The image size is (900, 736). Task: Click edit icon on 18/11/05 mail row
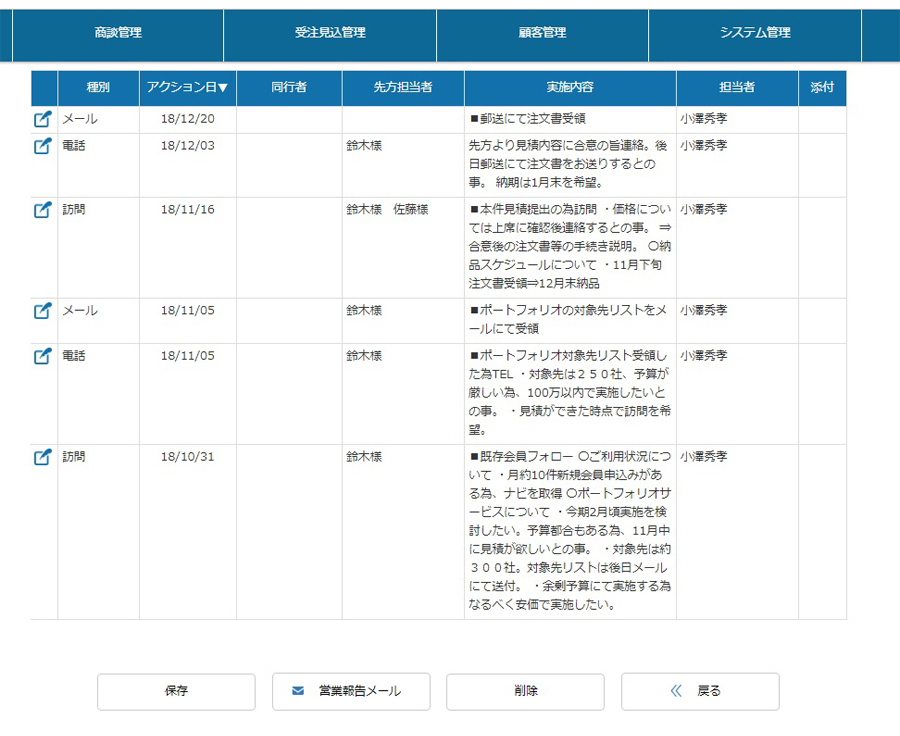pos(42,311)
